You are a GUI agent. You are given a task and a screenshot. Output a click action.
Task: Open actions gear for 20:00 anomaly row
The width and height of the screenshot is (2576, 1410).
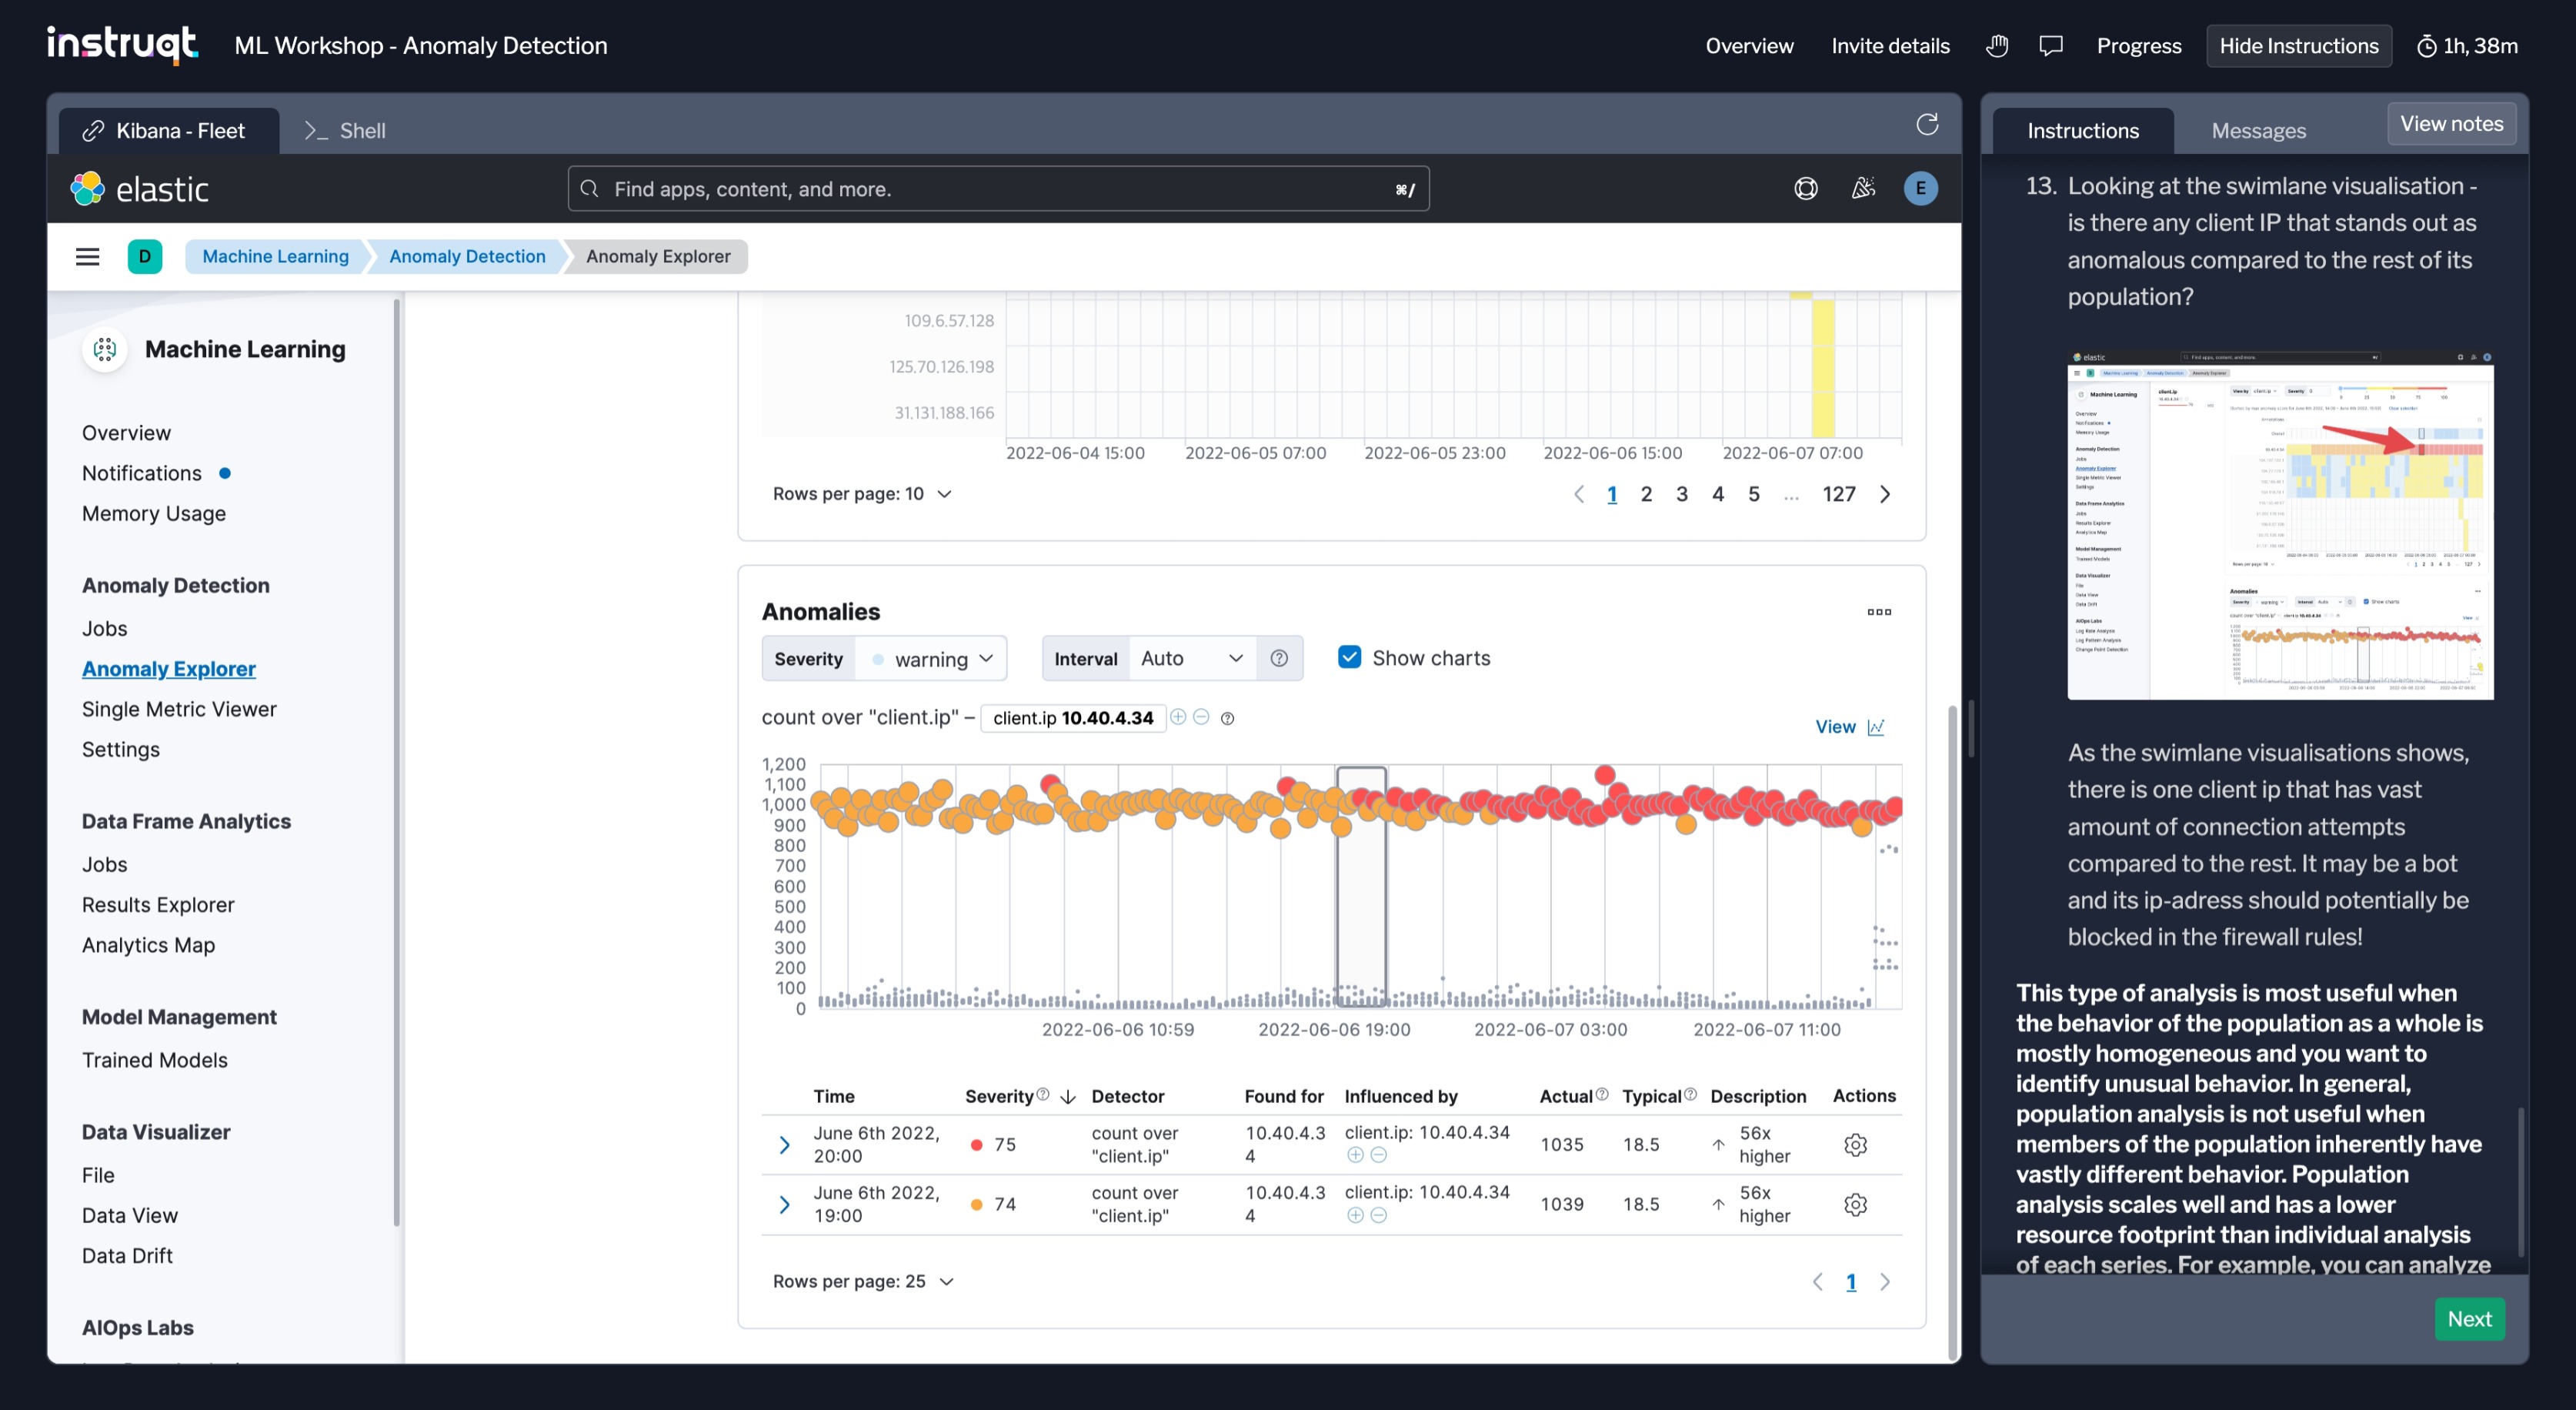coord(1855,1145)
